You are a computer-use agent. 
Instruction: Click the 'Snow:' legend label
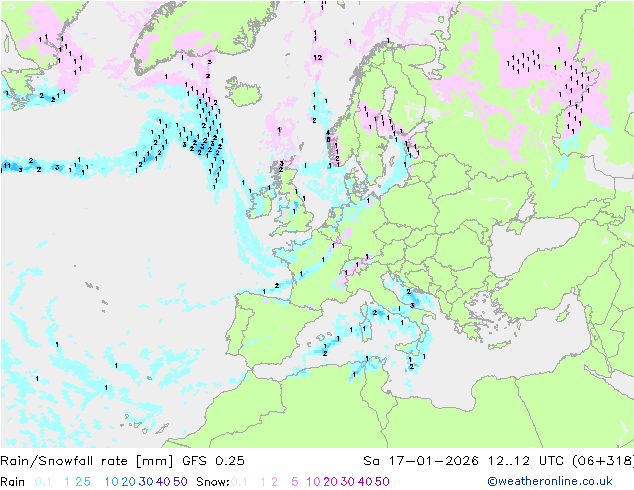[213, 482]
